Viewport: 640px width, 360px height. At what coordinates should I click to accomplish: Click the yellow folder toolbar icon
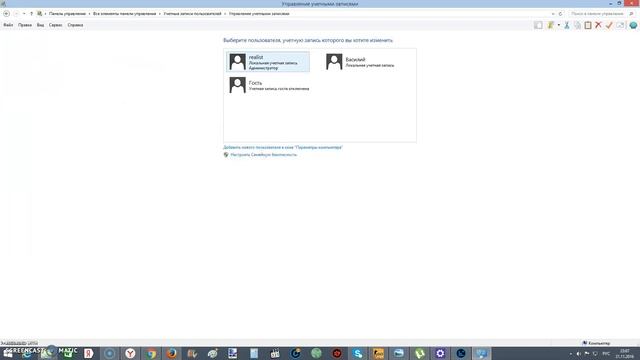tap(551, 25)
